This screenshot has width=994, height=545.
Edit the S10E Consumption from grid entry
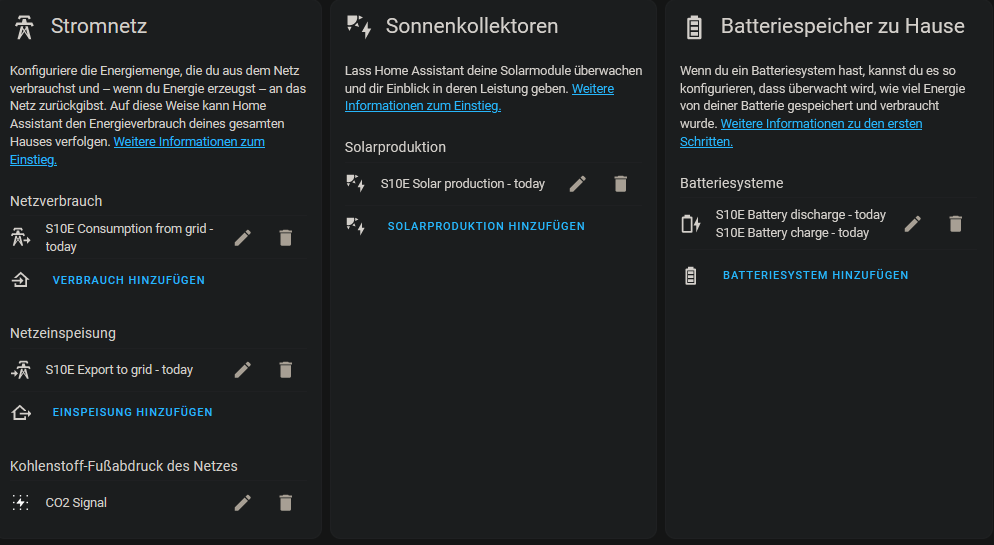pyautogui.click(x=243, y=238)
